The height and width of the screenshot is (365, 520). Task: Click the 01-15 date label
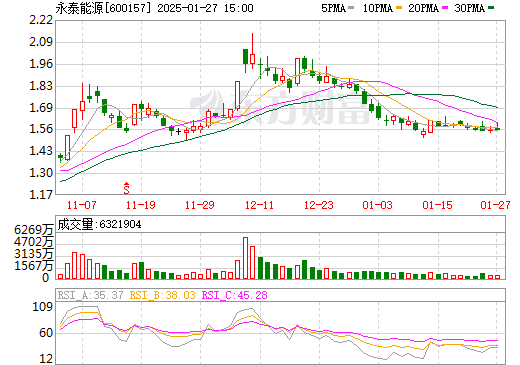[x=437, y=205]
